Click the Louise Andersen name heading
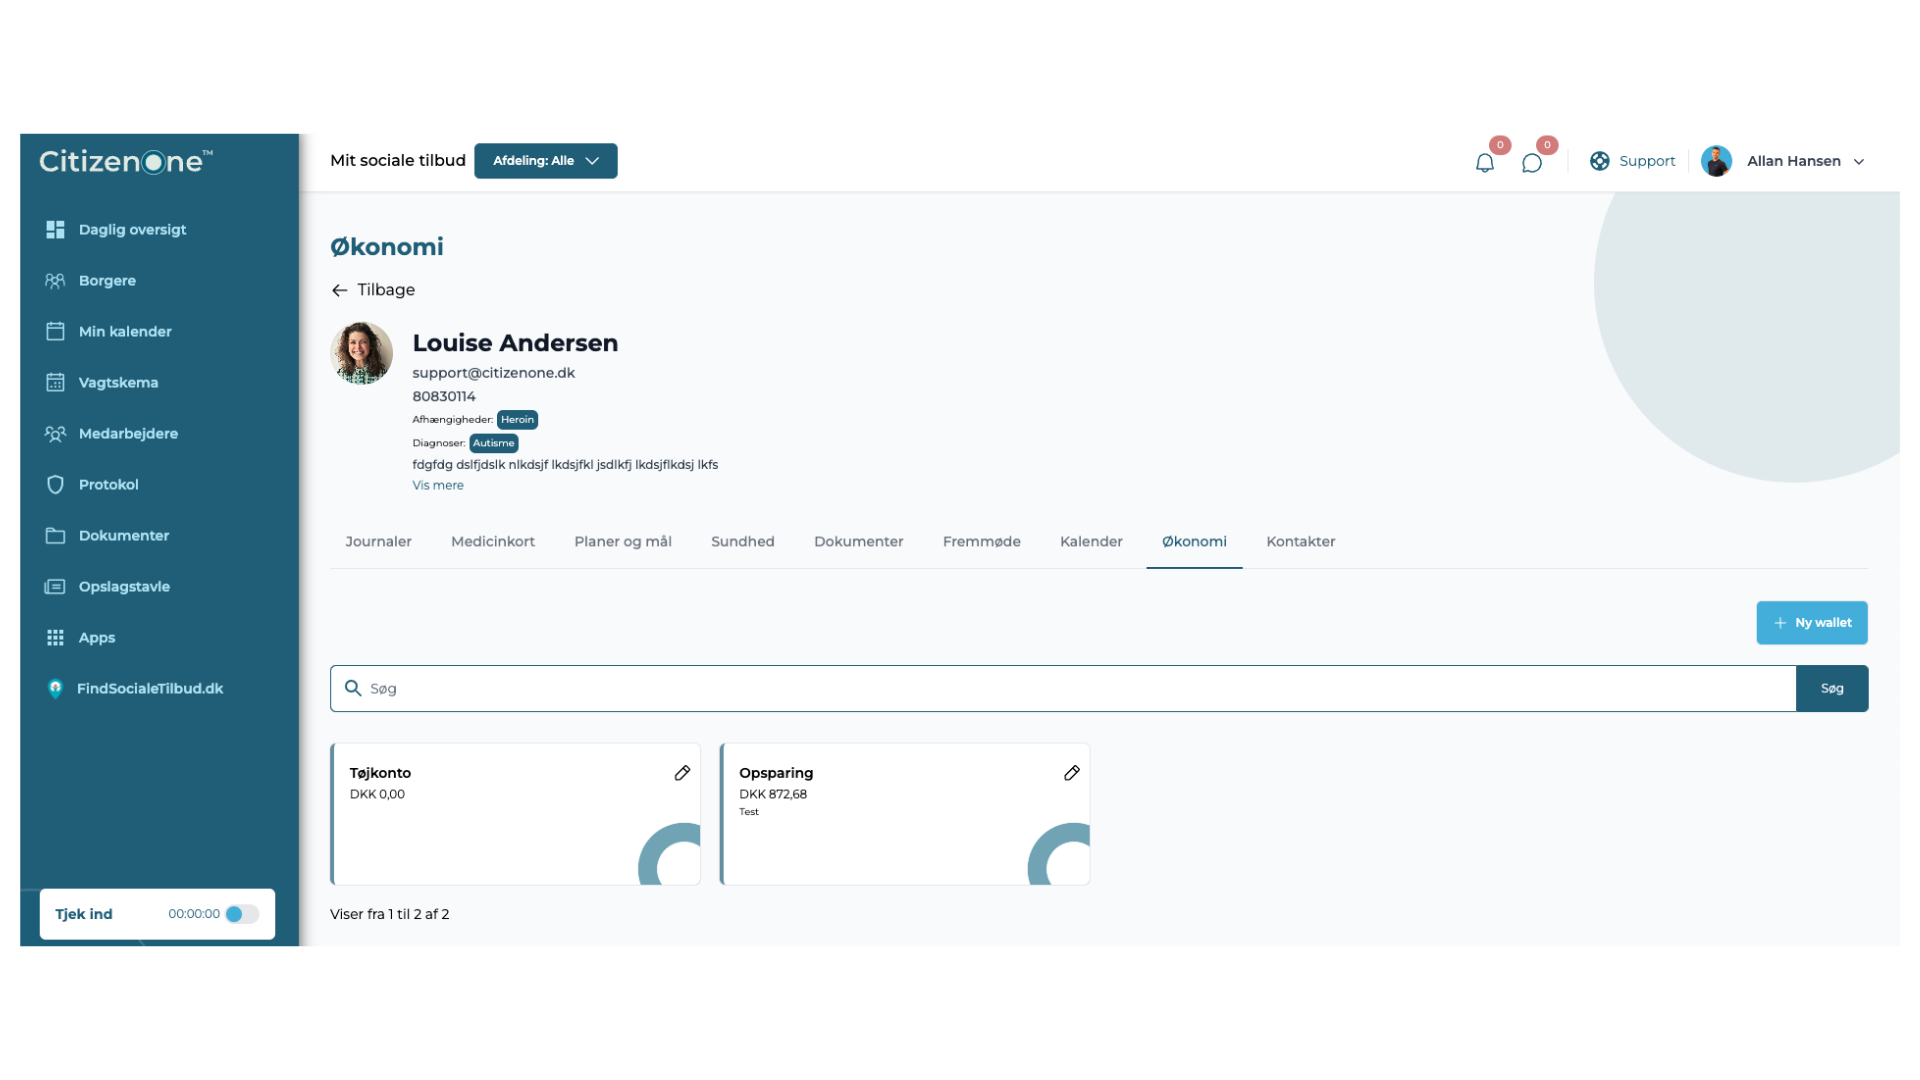This screenshot has width=1920, height=1080. click(x=515, y=343)
